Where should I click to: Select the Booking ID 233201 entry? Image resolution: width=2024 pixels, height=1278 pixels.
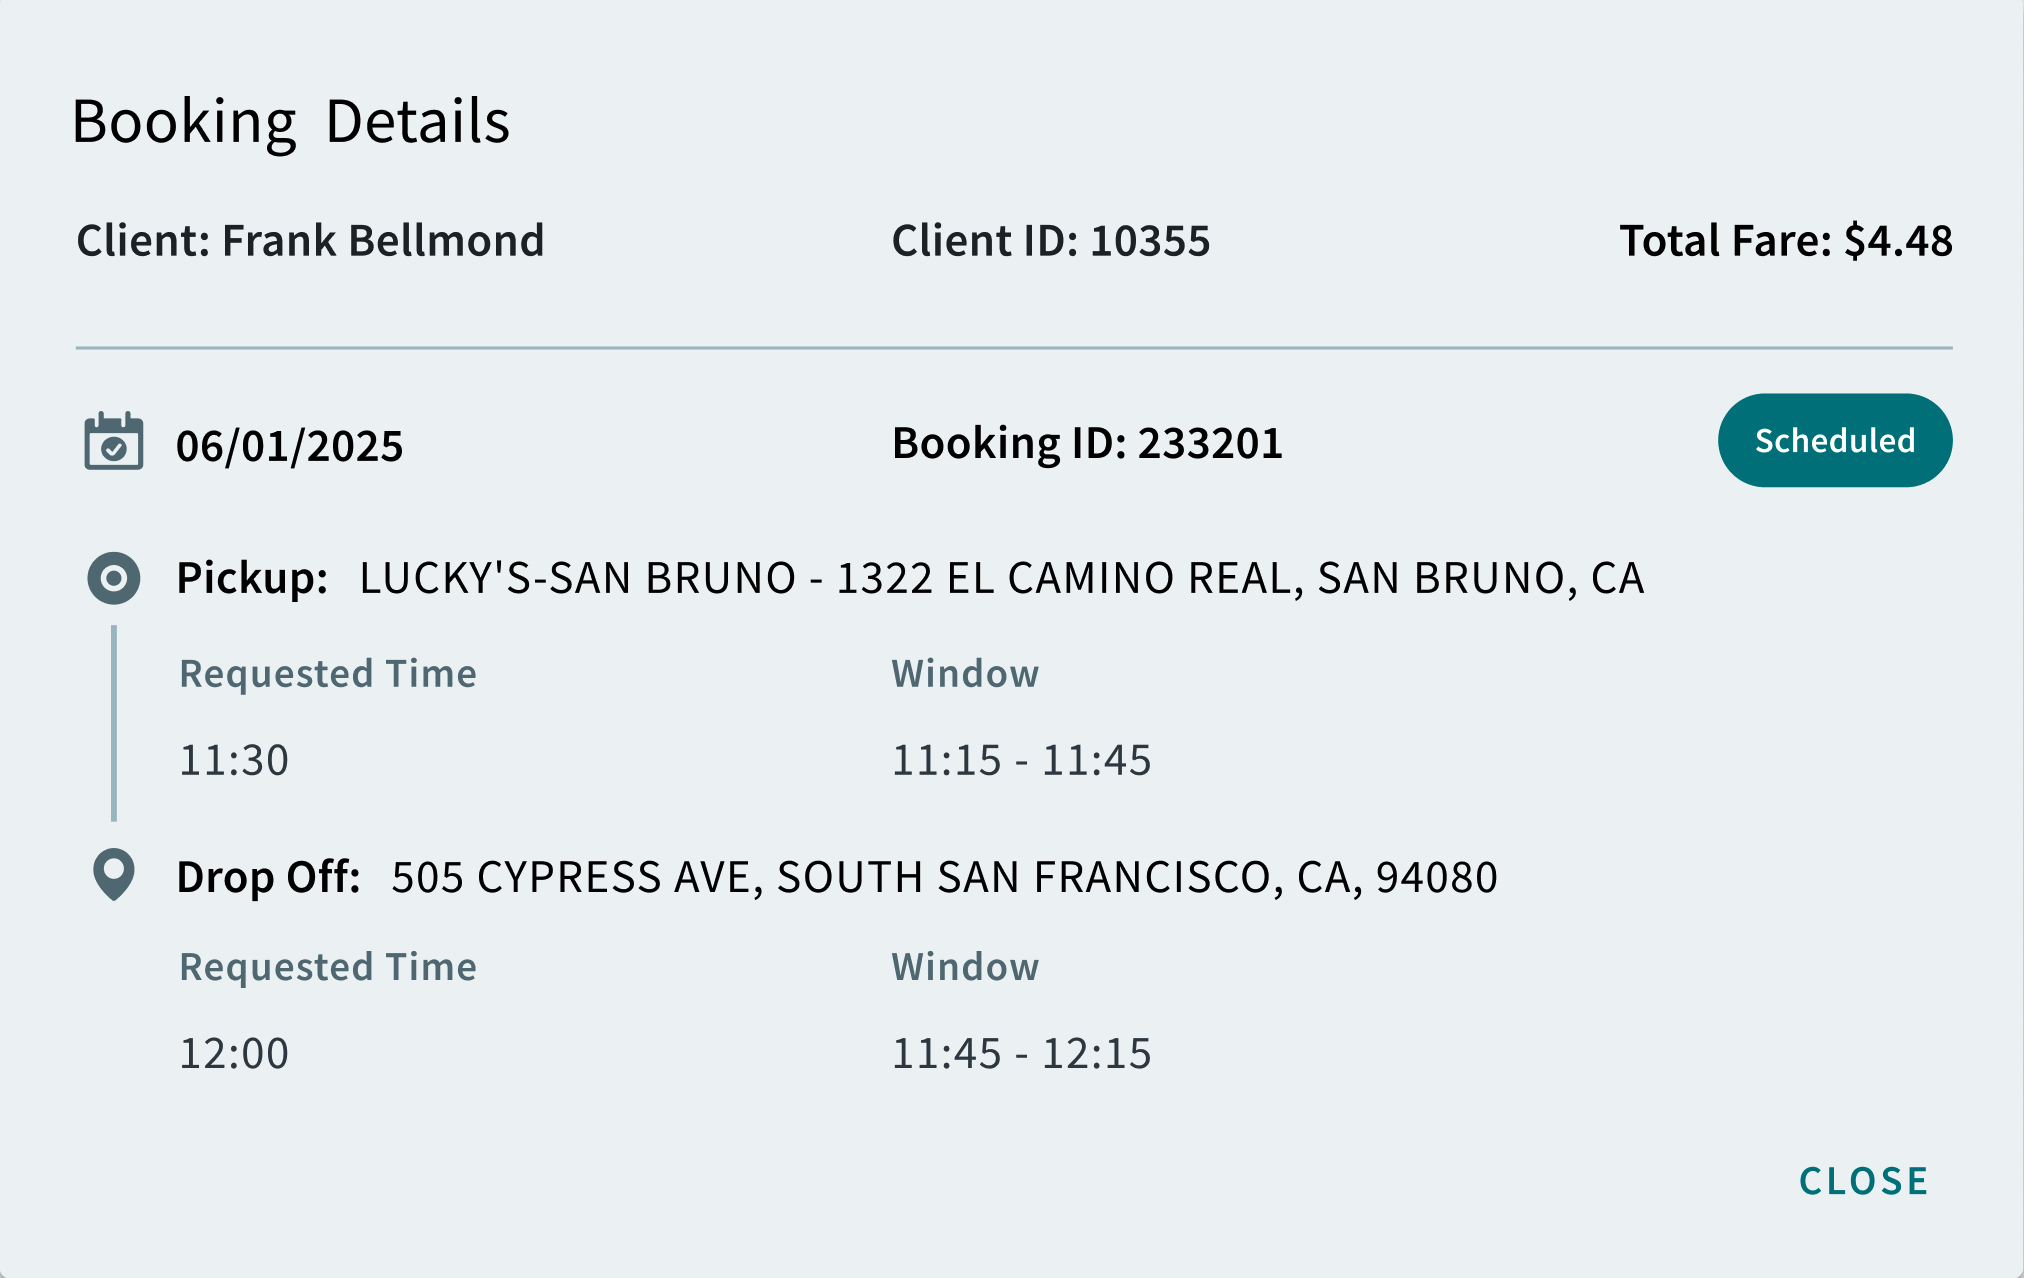coord(1086,443)
